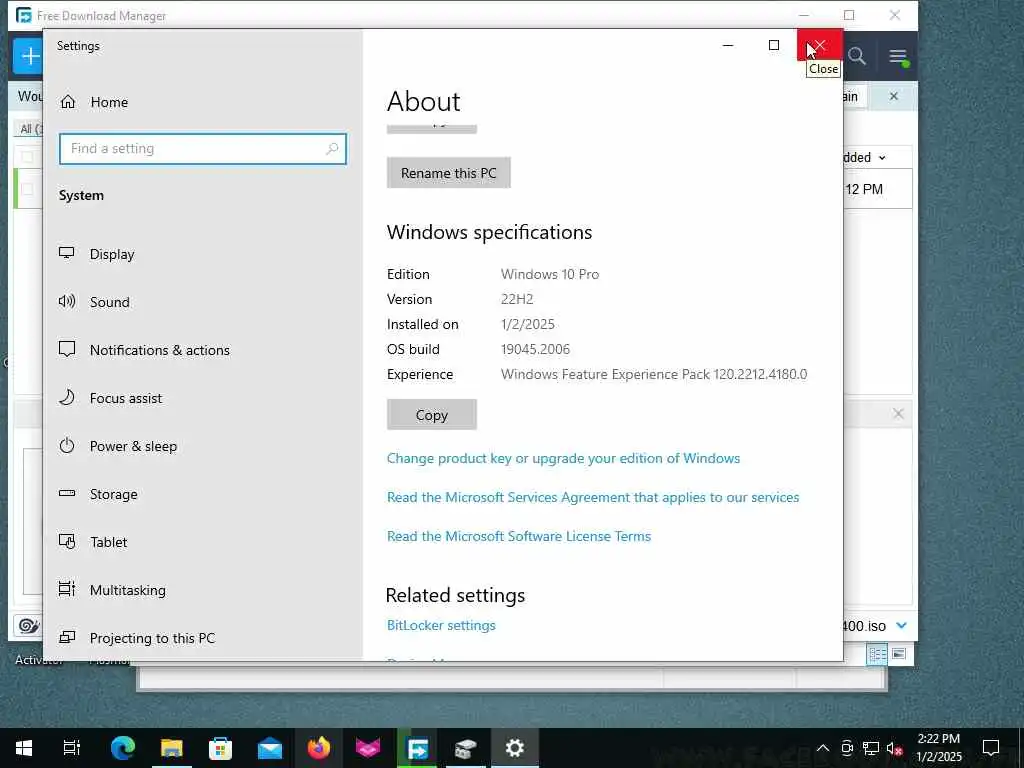Switch to Free Download Manager taskbar icon
1024x768 pixels.
pos(417,748)
